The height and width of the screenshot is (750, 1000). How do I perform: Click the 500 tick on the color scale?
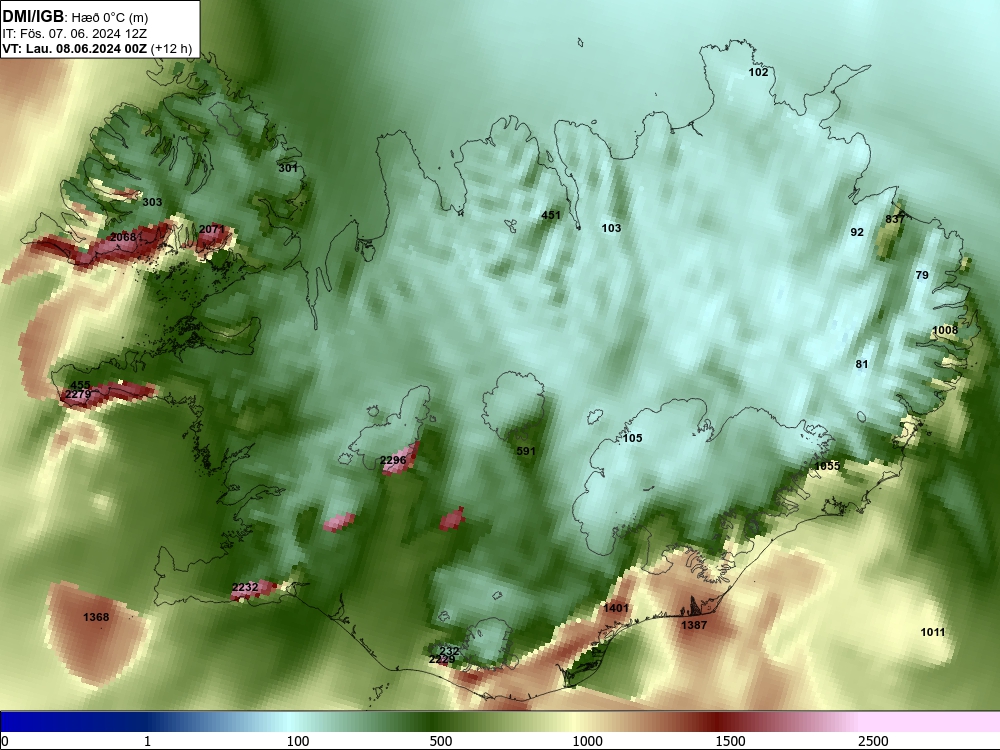coord(441,741)
